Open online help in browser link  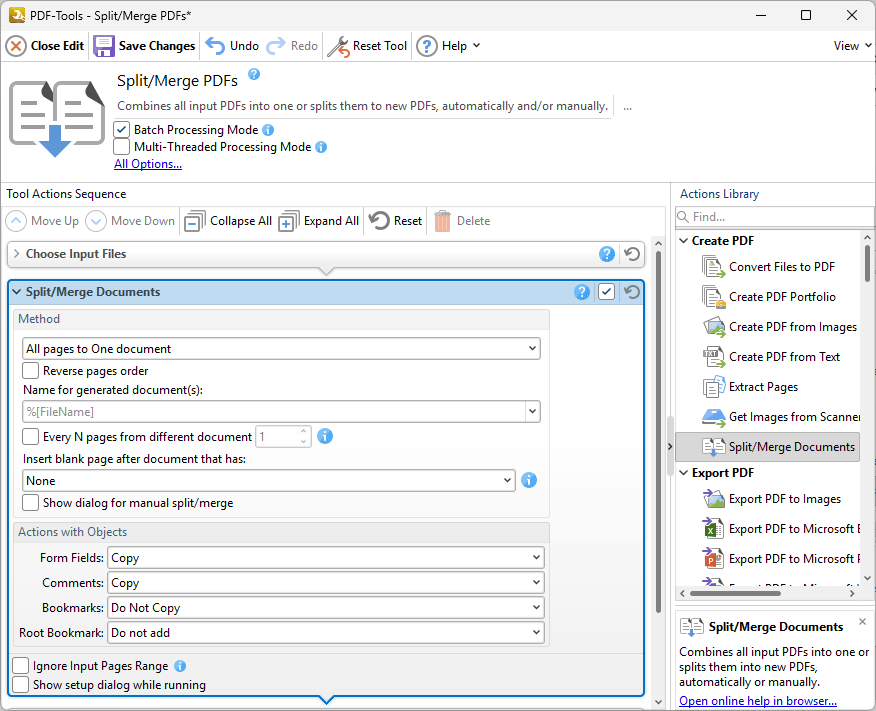[758, 701]
